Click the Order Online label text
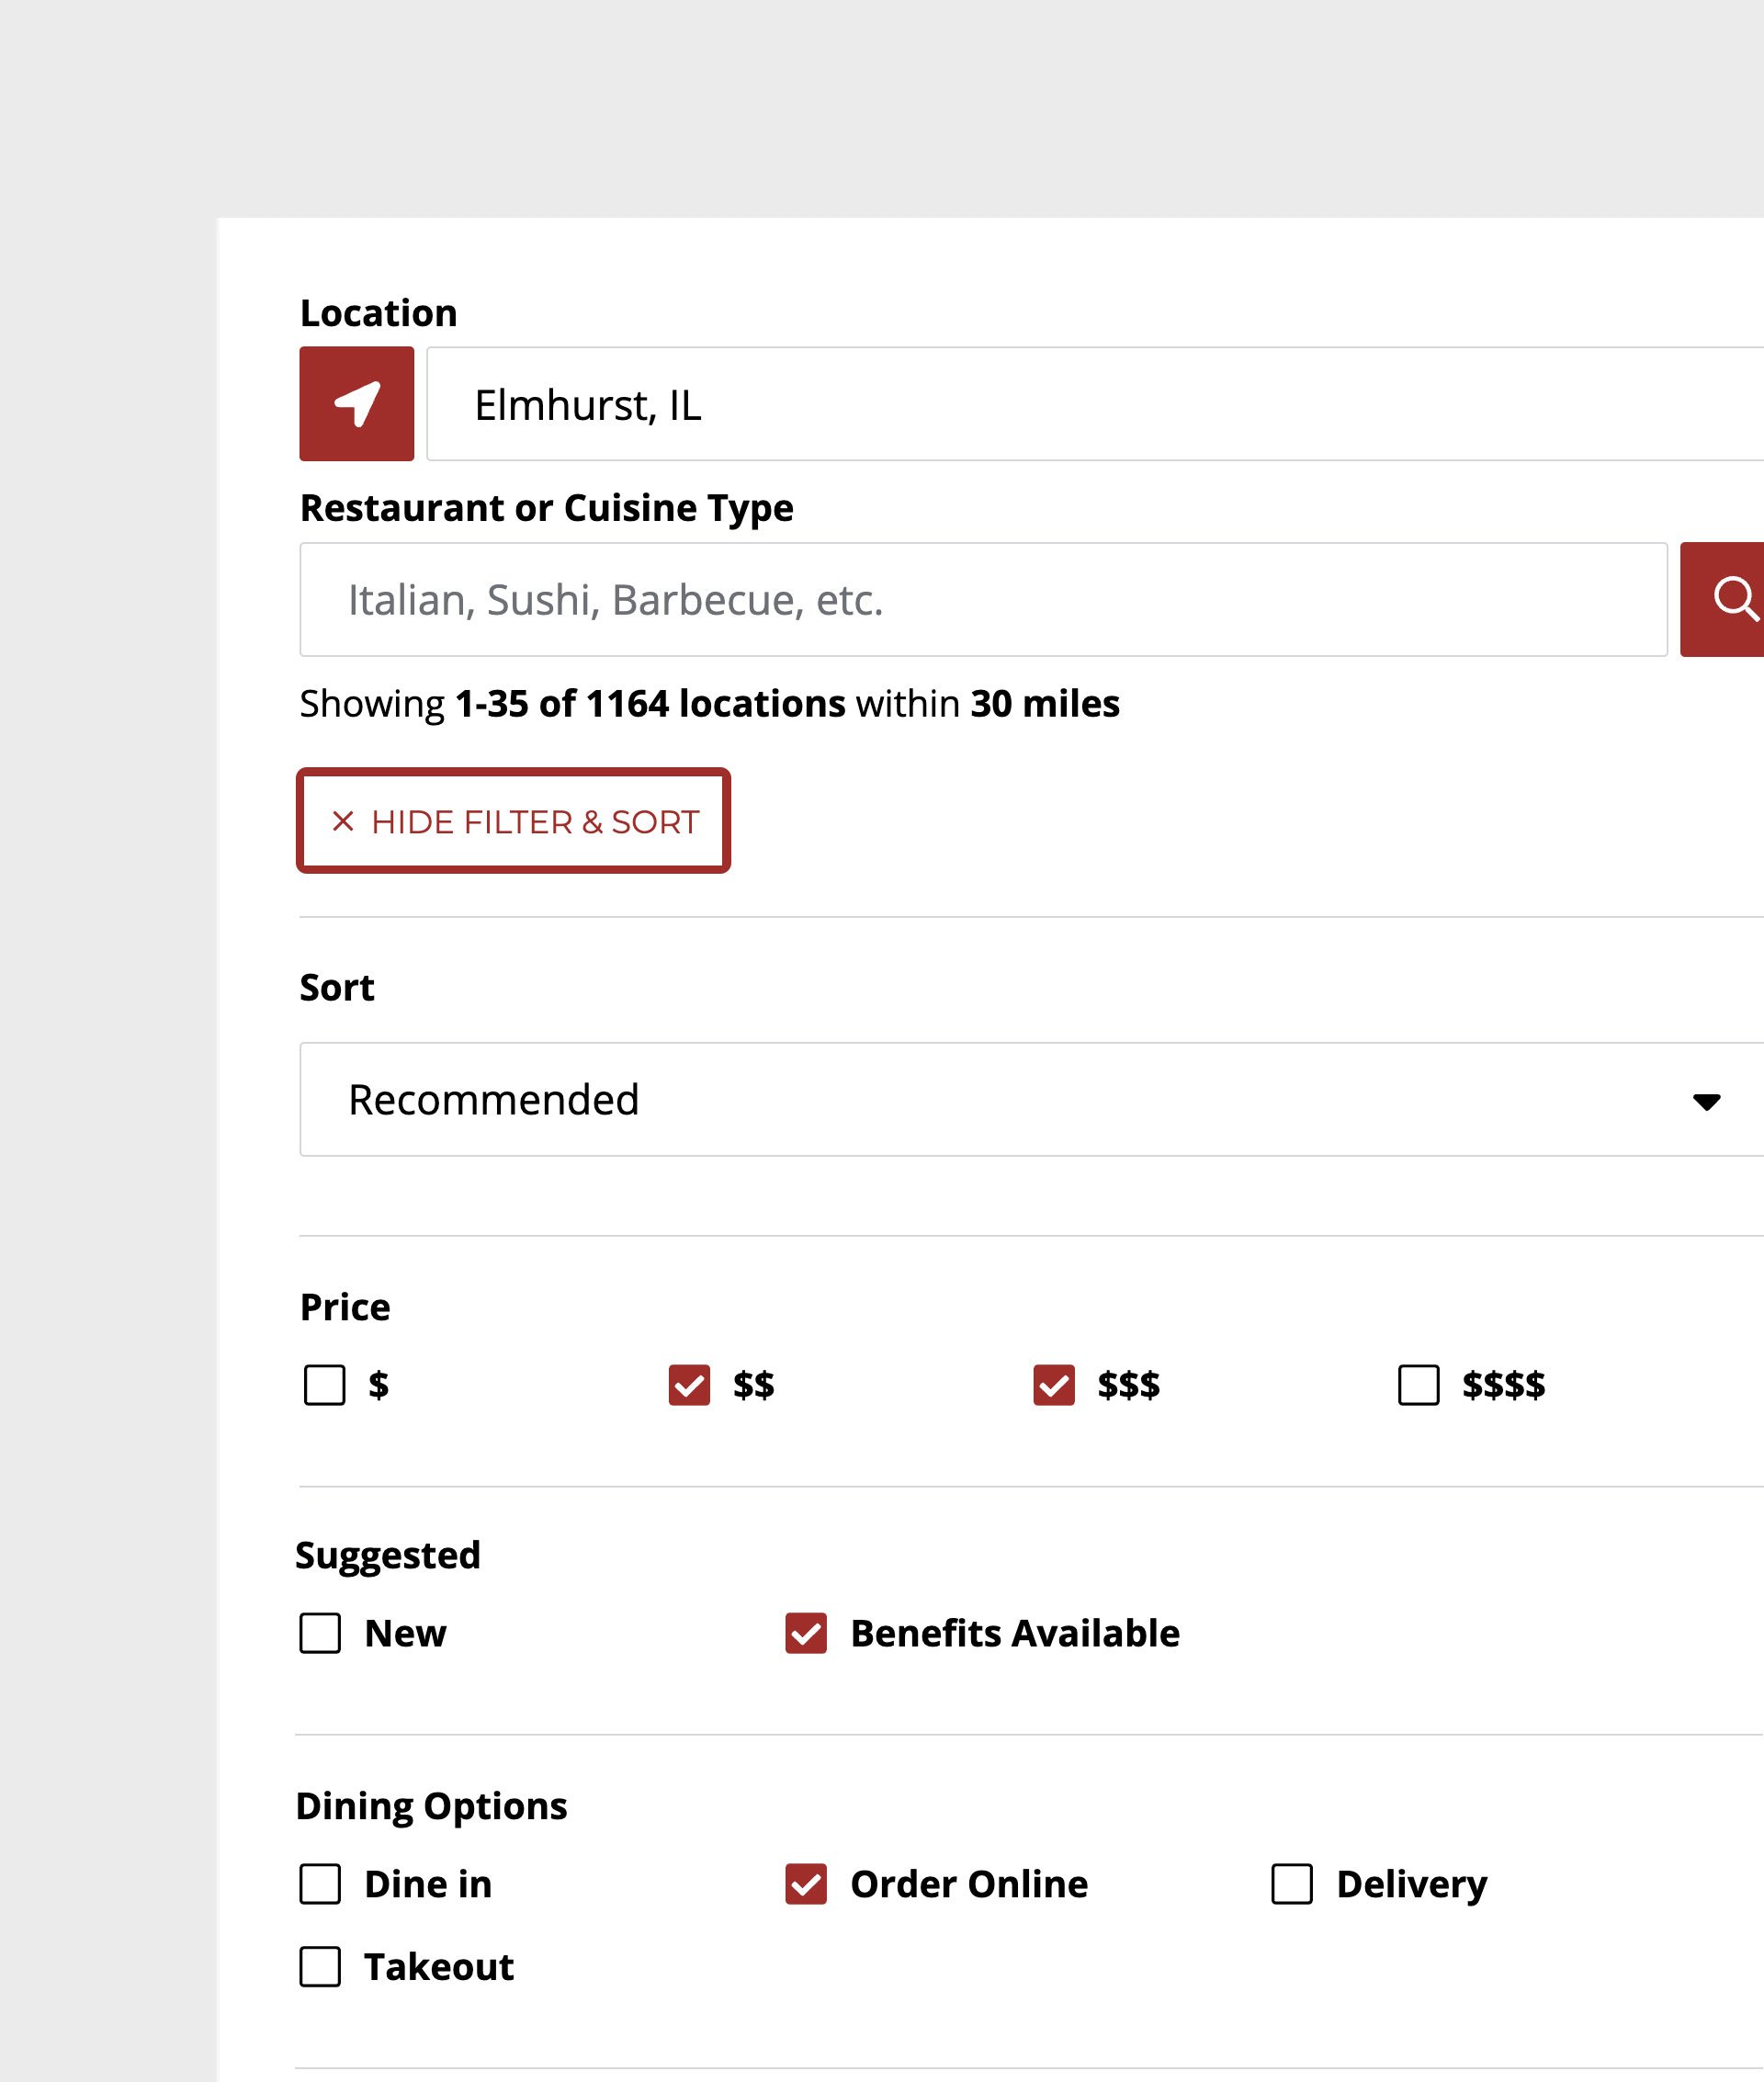 (968, 1884)
